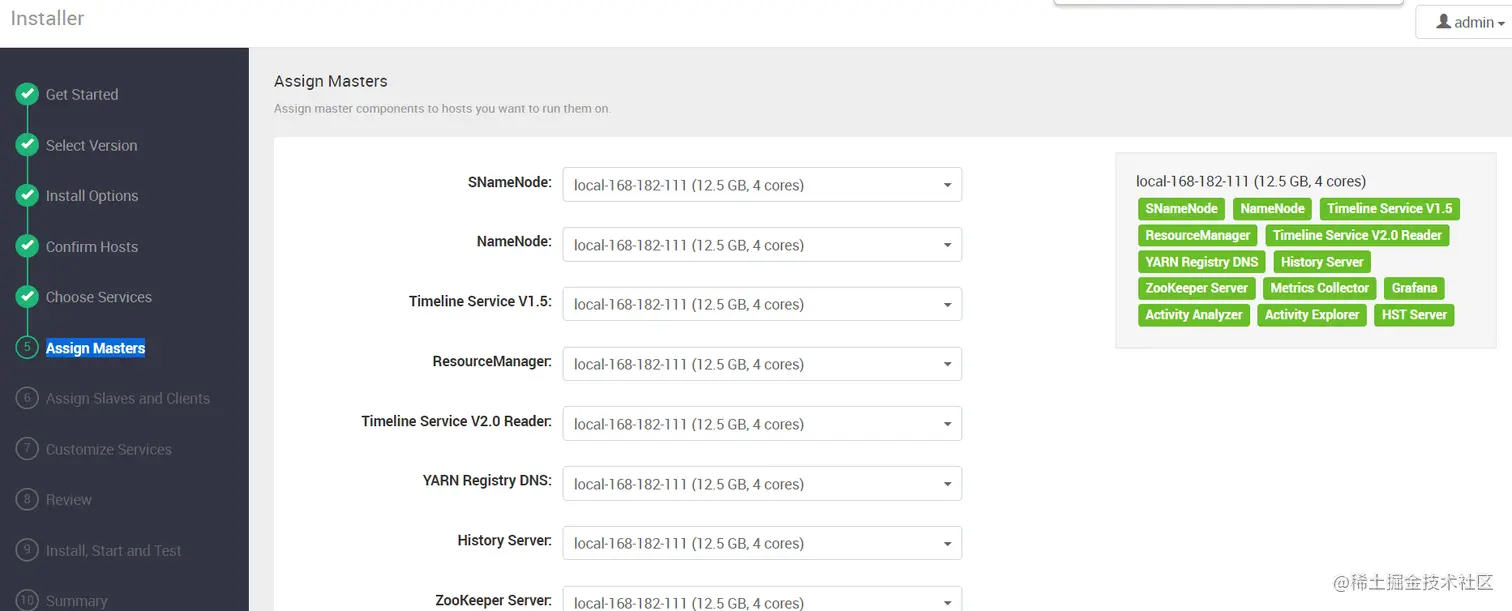This screenshot has height=611, width=1512.
Task: Click the ResourceManager green tag
Action: (1197, 236)
